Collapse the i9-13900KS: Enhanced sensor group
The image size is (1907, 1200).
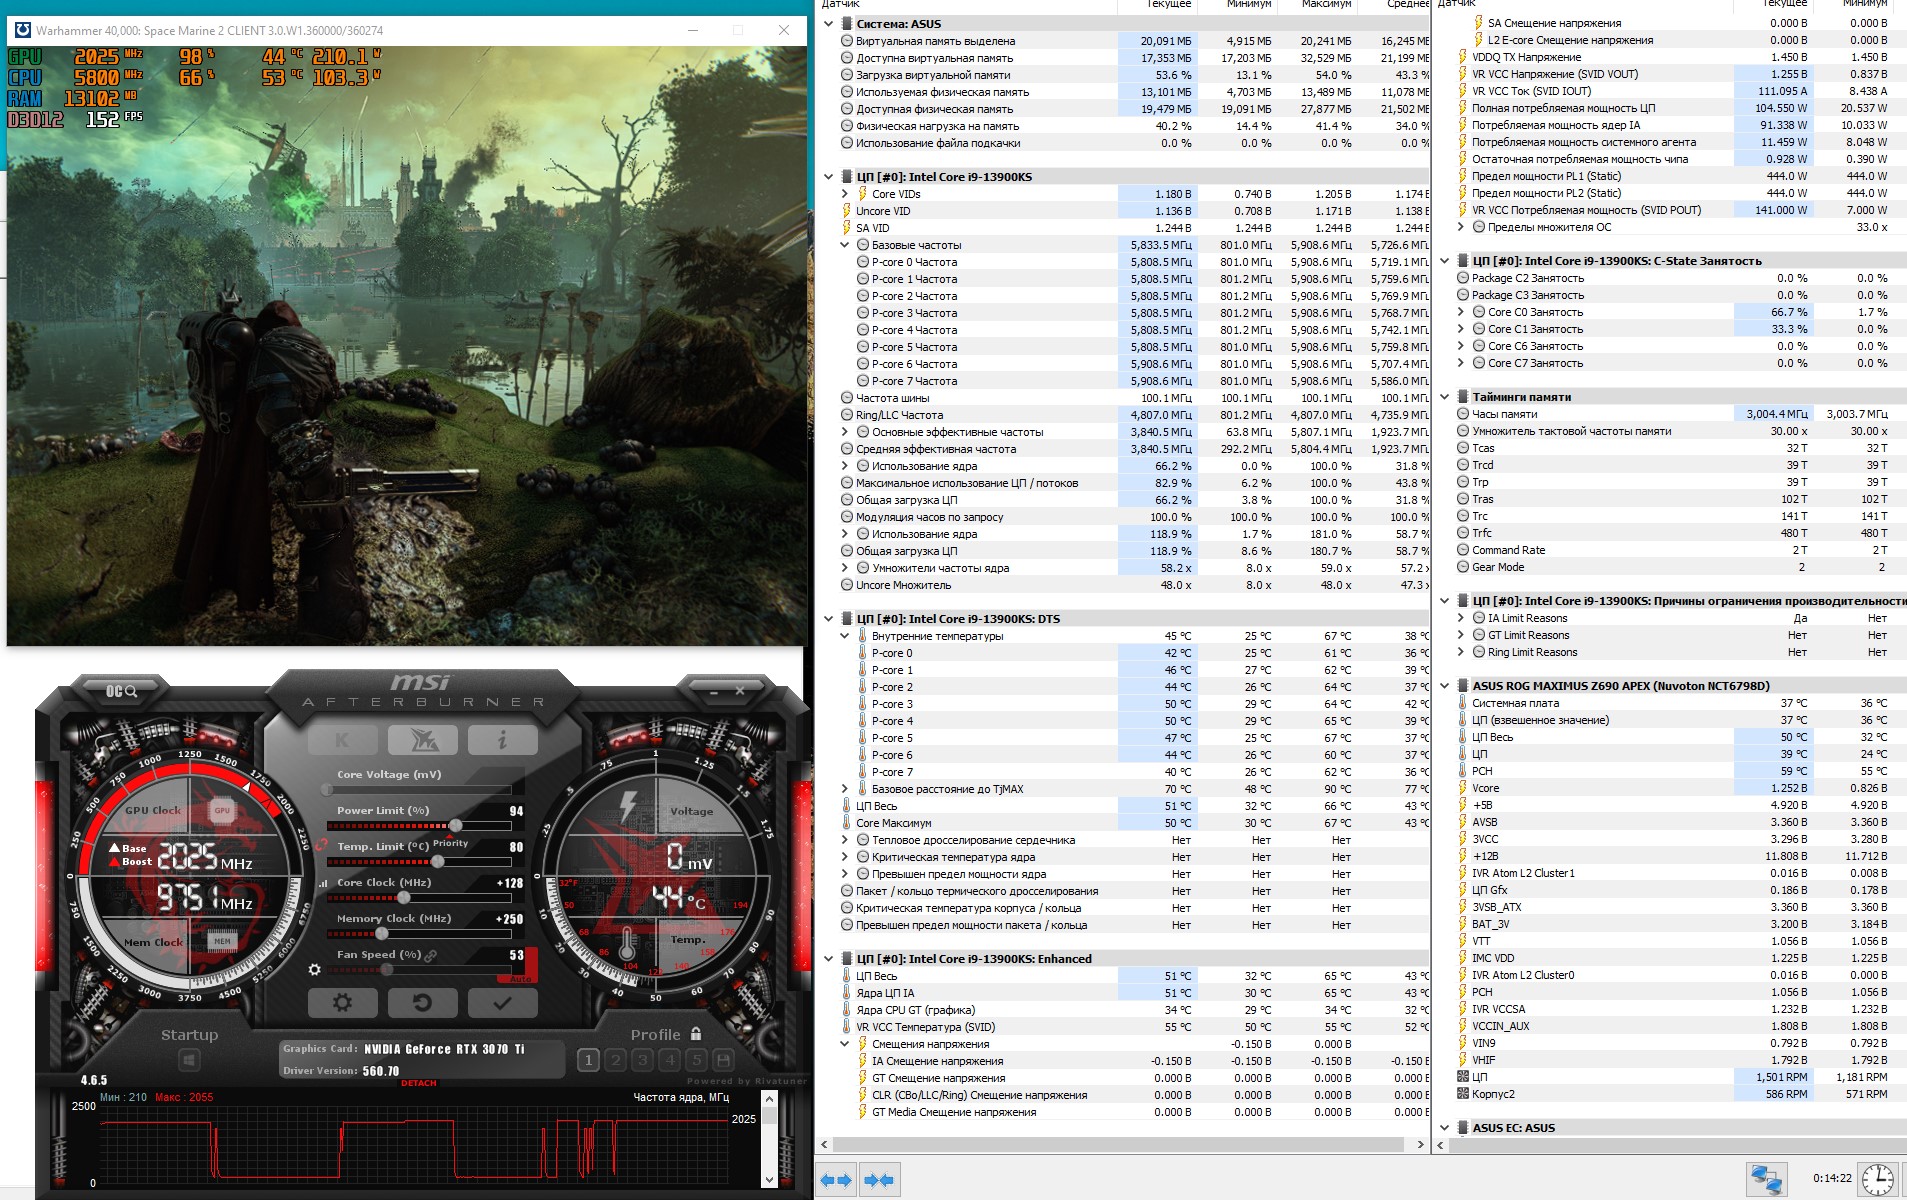tap(828, 959)
